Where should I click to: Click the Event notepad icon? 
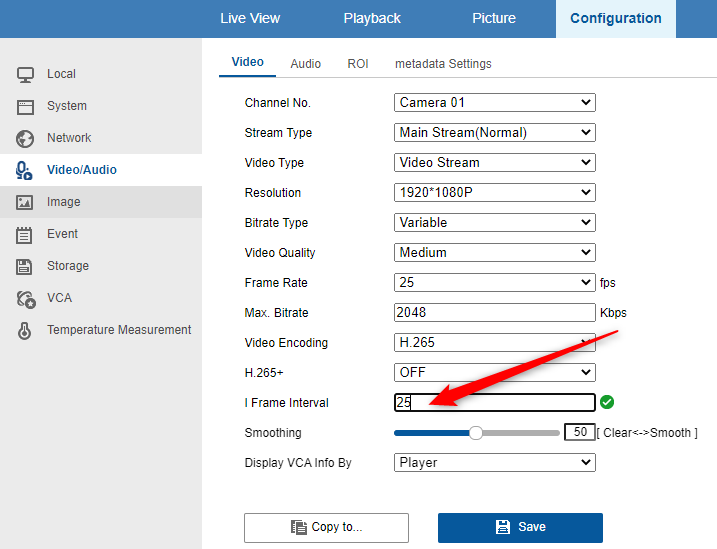point(24,235)
